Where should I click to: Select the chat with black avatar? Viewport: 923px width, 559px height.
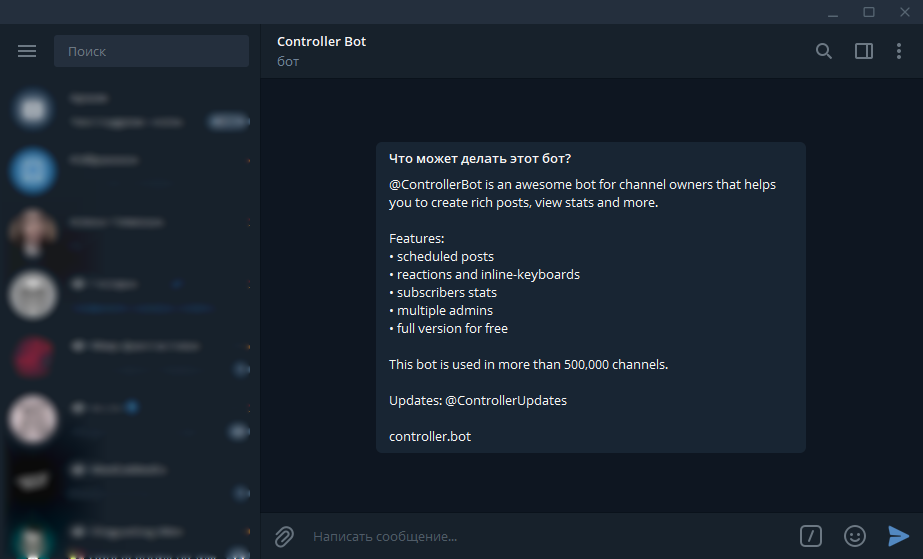coord(130,480)
